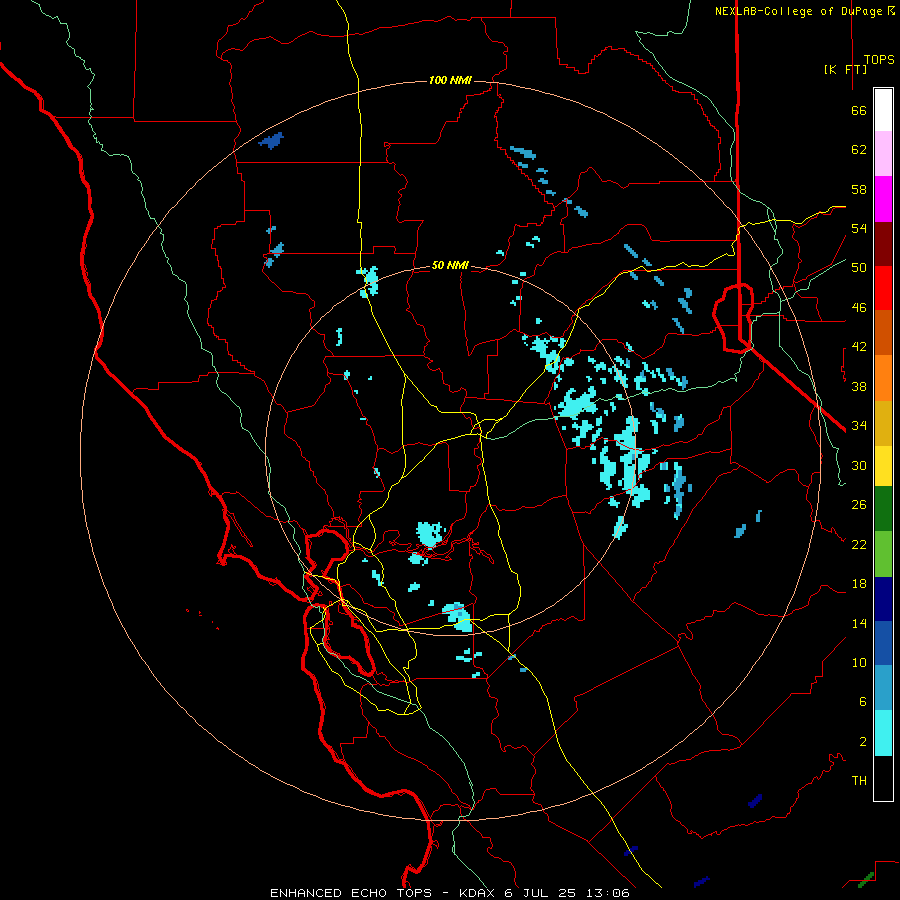The image size is (900, 900).
Task: Click the 2 legend value label
Action: pos(863,741)
